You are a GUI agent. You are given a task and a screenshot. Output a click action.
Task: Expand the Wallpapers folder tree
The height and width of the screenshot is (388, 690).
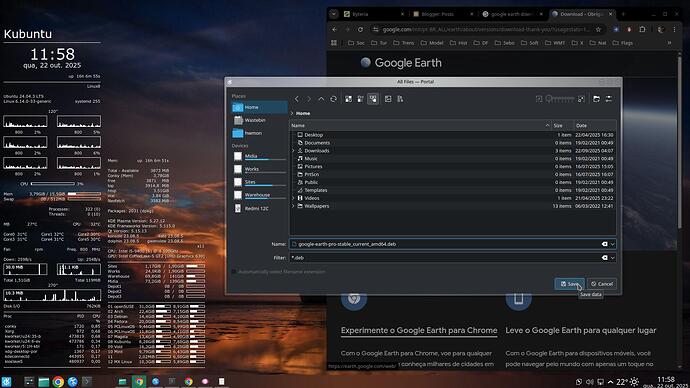(x=294, y=206)
